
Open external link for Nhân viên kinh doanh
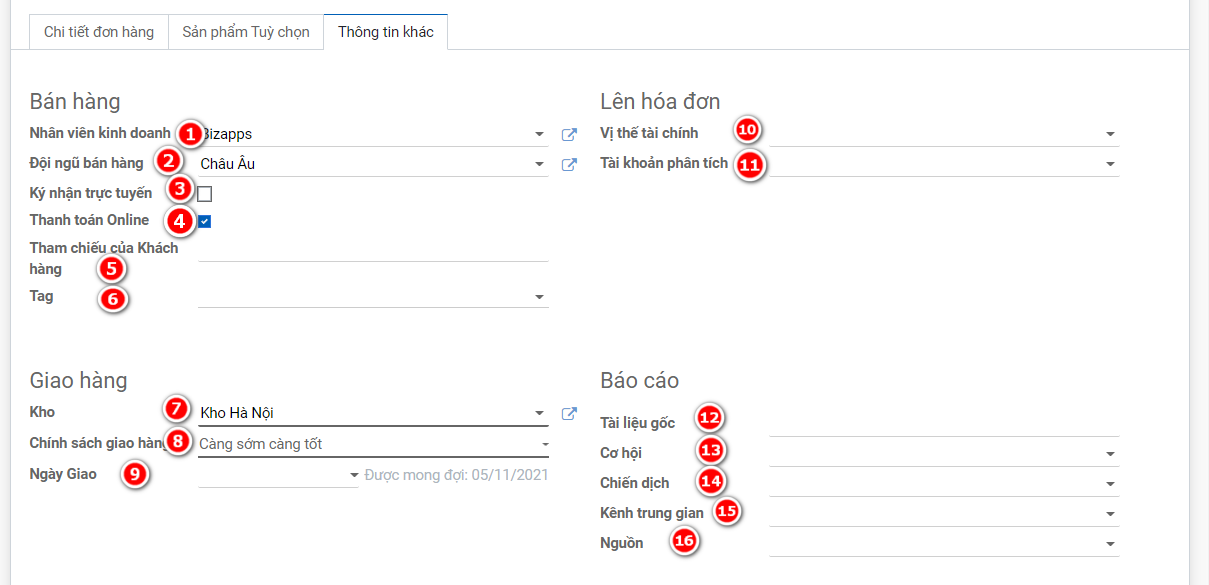point(569,134)
